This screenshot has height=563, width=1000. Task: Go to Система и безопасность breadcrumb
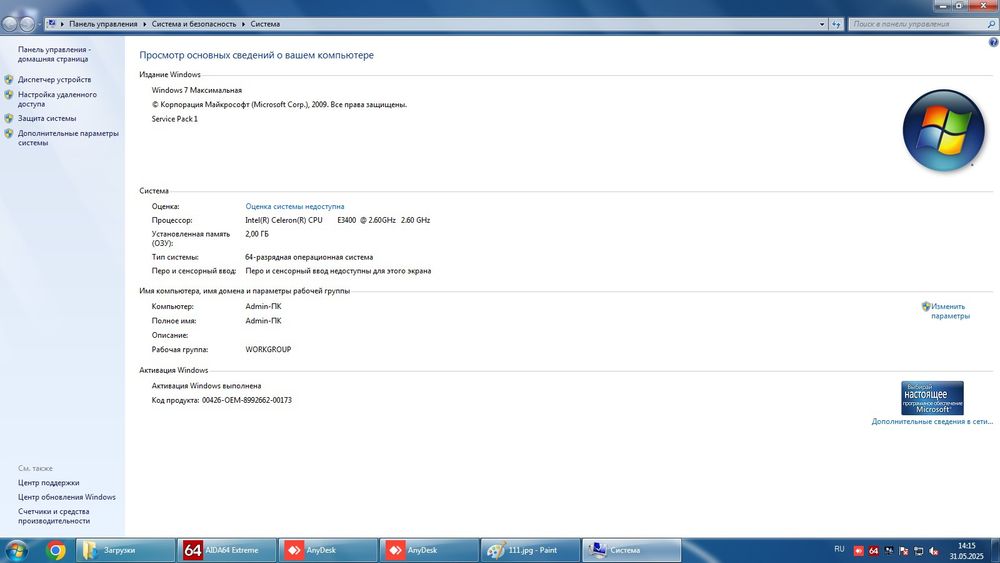194,24
